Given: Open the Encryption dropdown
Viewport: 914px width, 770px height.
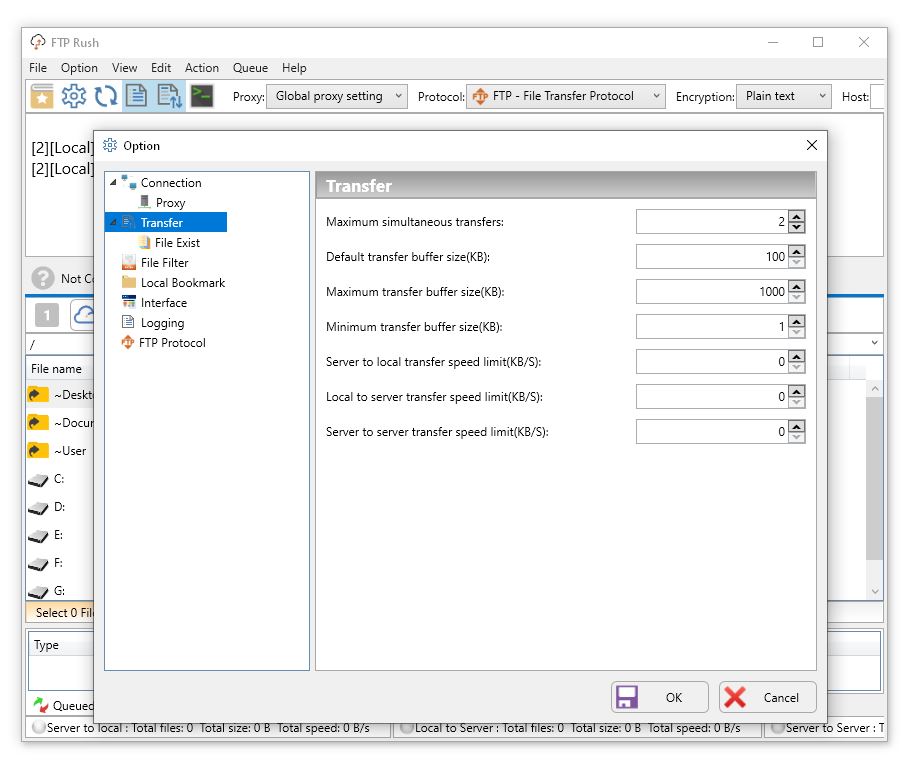Looking at the screenshot, I should coord(783,97).
